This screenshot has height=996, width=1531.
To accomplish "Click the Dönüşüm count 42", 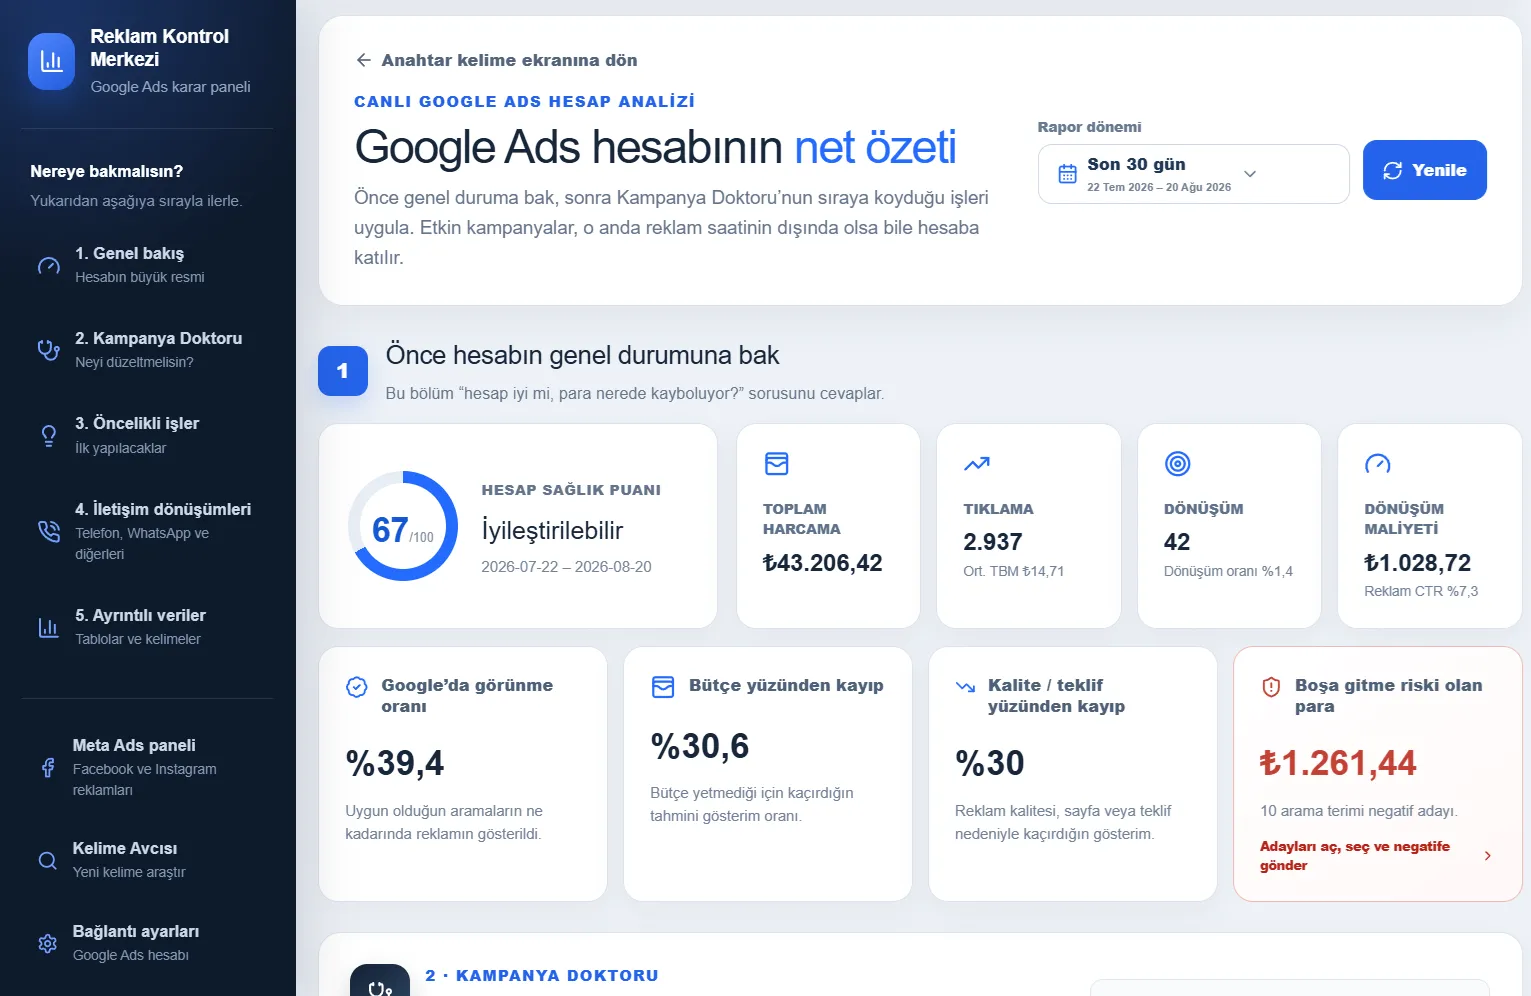I will click(x=1177, y=542).
